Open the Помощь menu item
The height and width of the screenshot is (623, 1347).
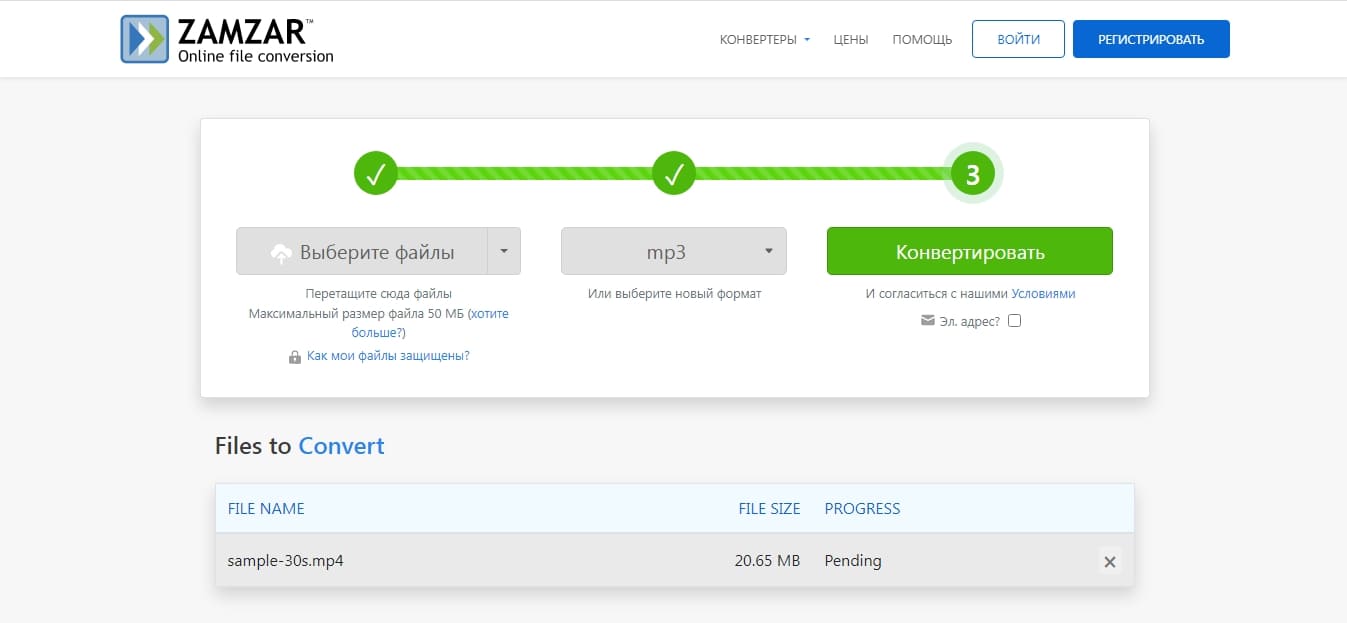(922, 40)
